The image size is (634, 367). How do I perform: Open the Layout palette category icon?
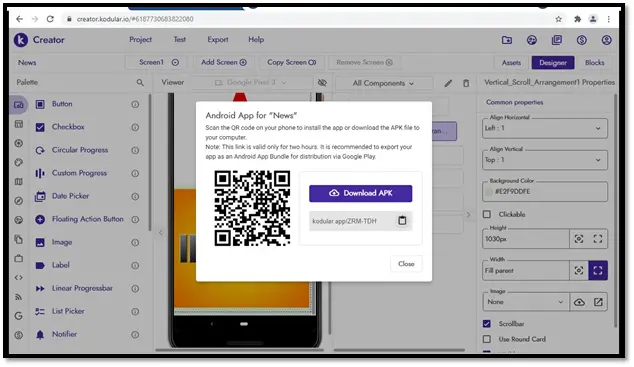pos(19,124)
